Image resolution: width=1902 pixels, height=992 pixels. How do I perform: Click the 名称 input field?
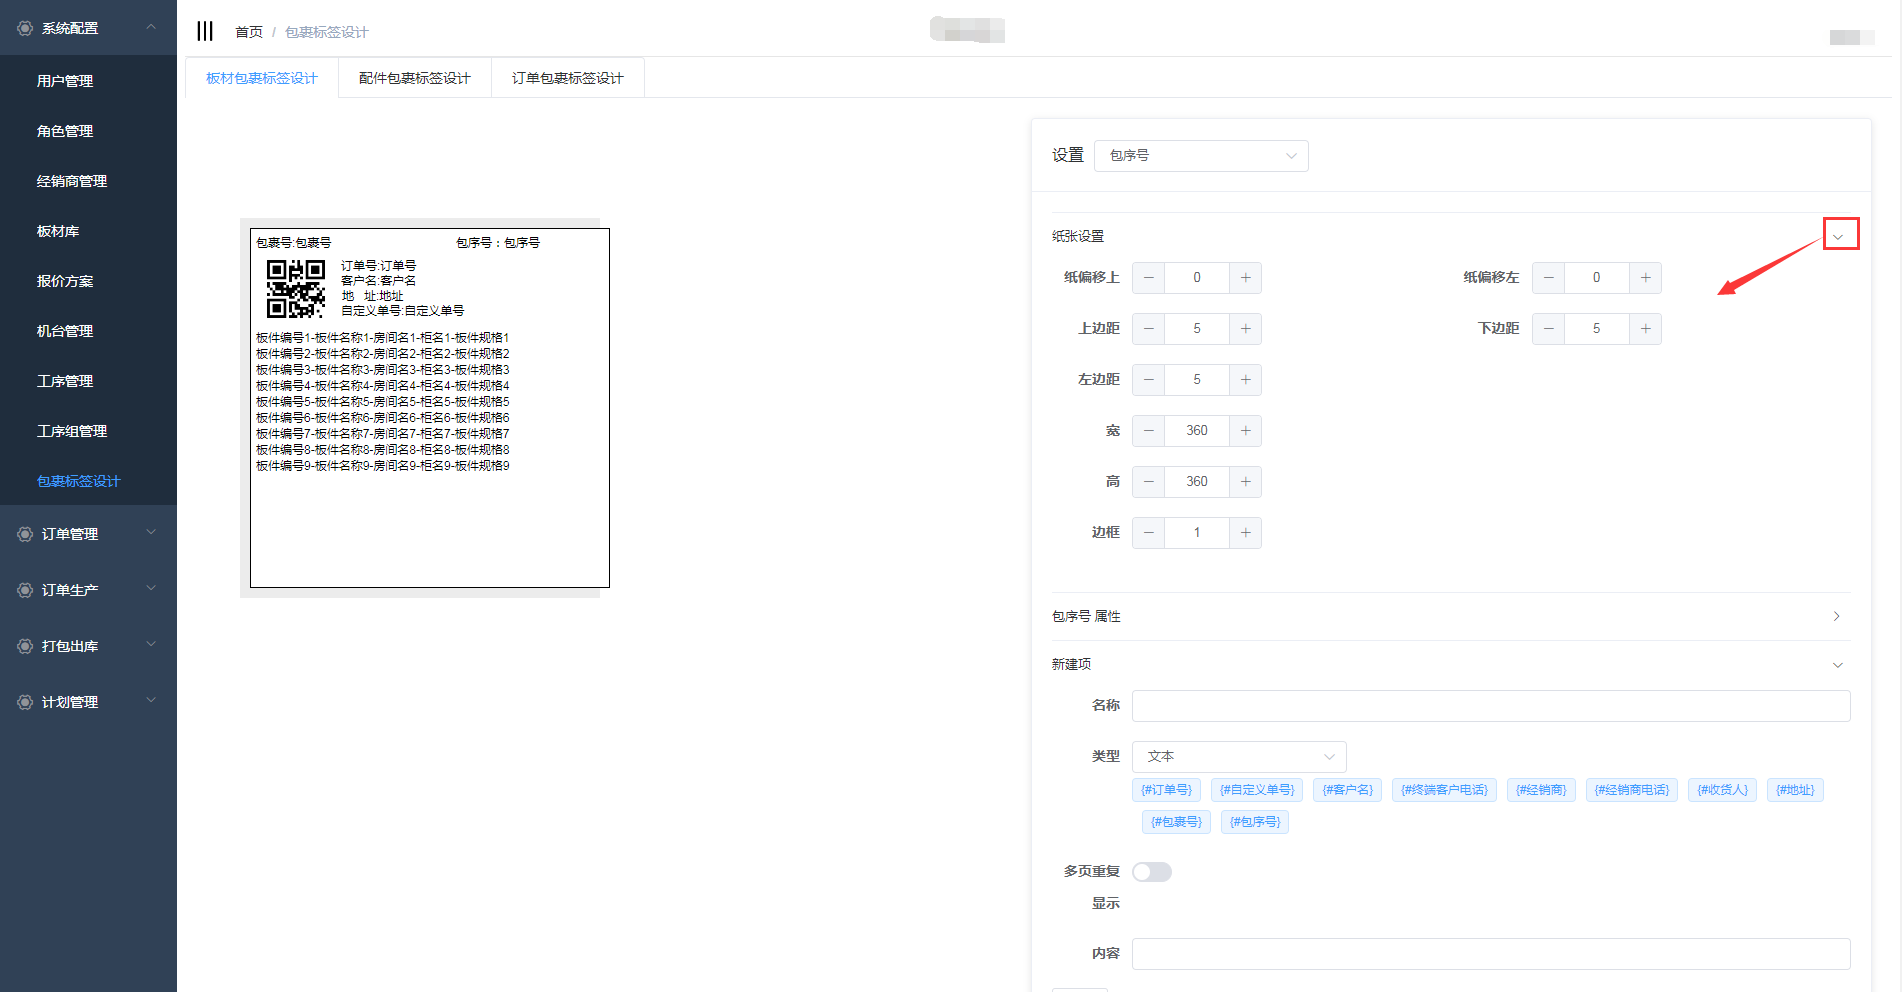(1490, 706)
